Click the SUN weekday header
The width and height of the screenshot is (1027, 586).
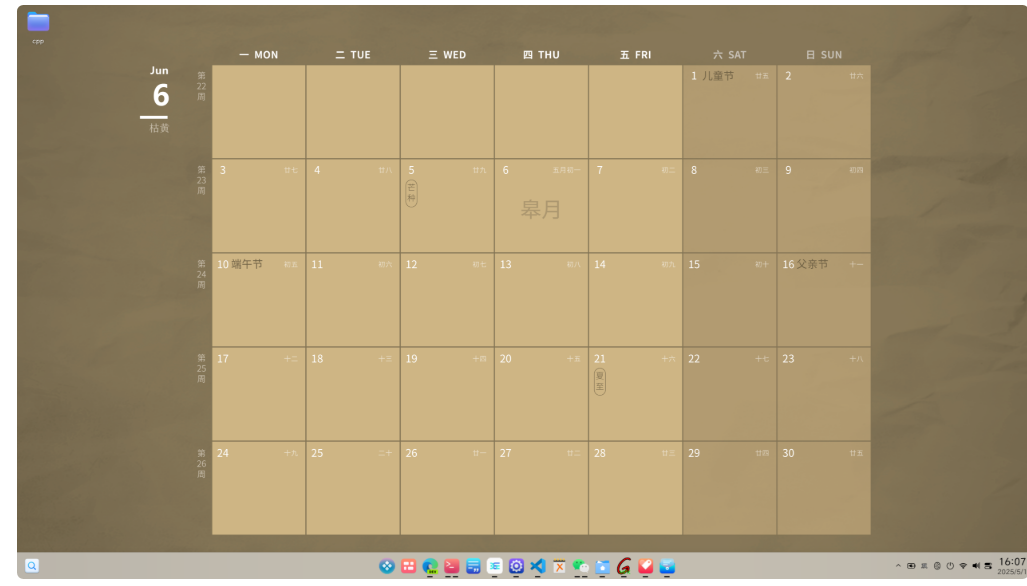[x=824, y=55]
